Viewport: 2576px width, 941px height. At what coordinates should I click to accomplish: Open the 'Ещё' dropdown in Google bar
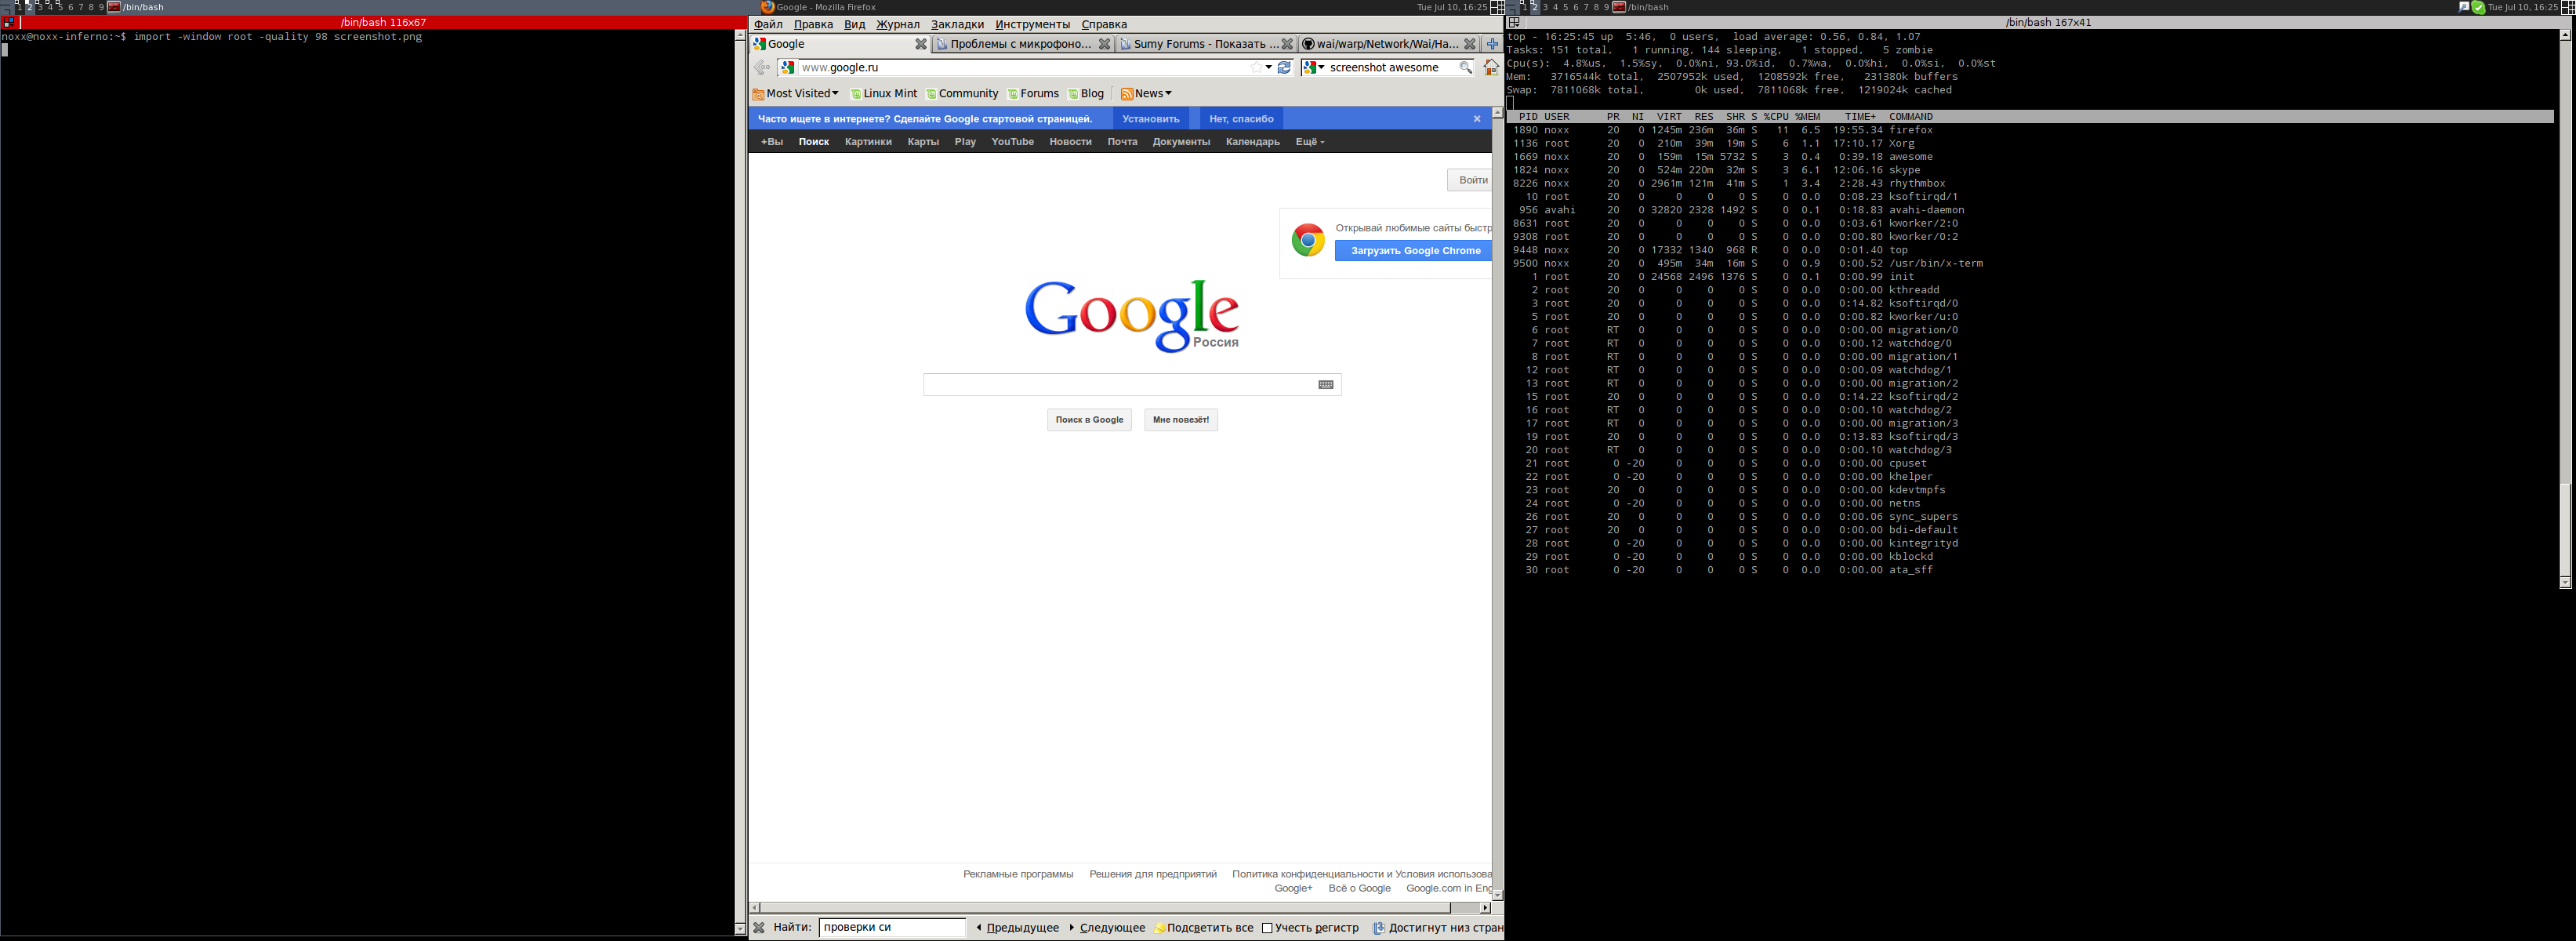click(1309, 142)
